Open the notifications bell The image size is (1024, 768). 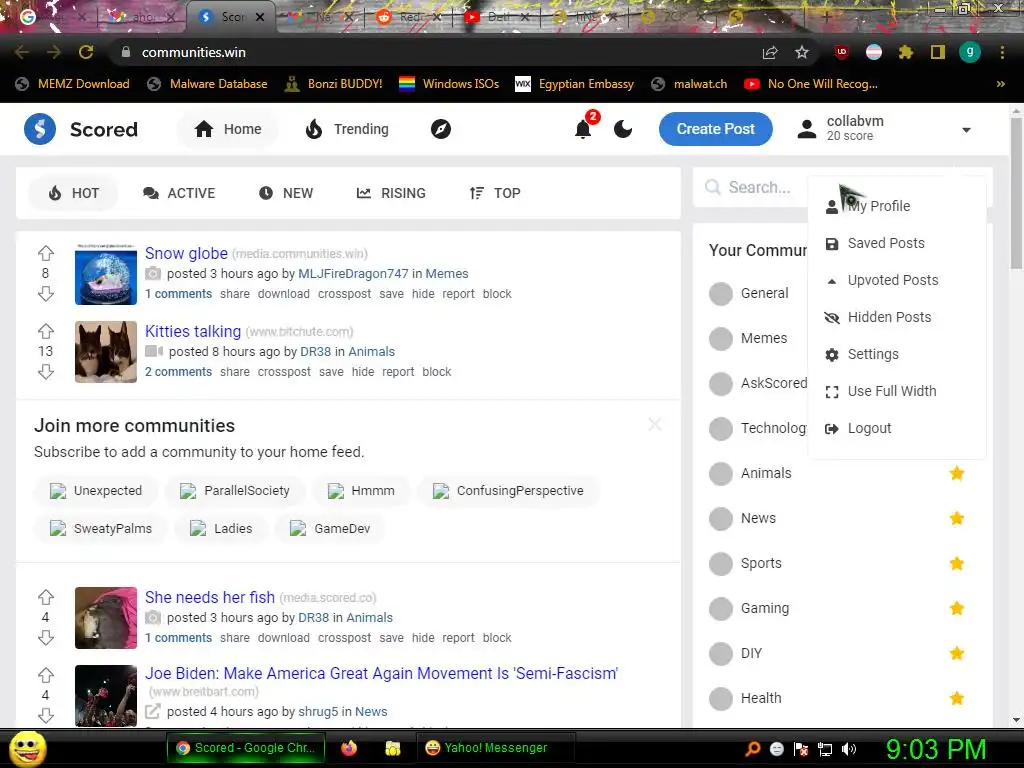click(x=583, y=129)
